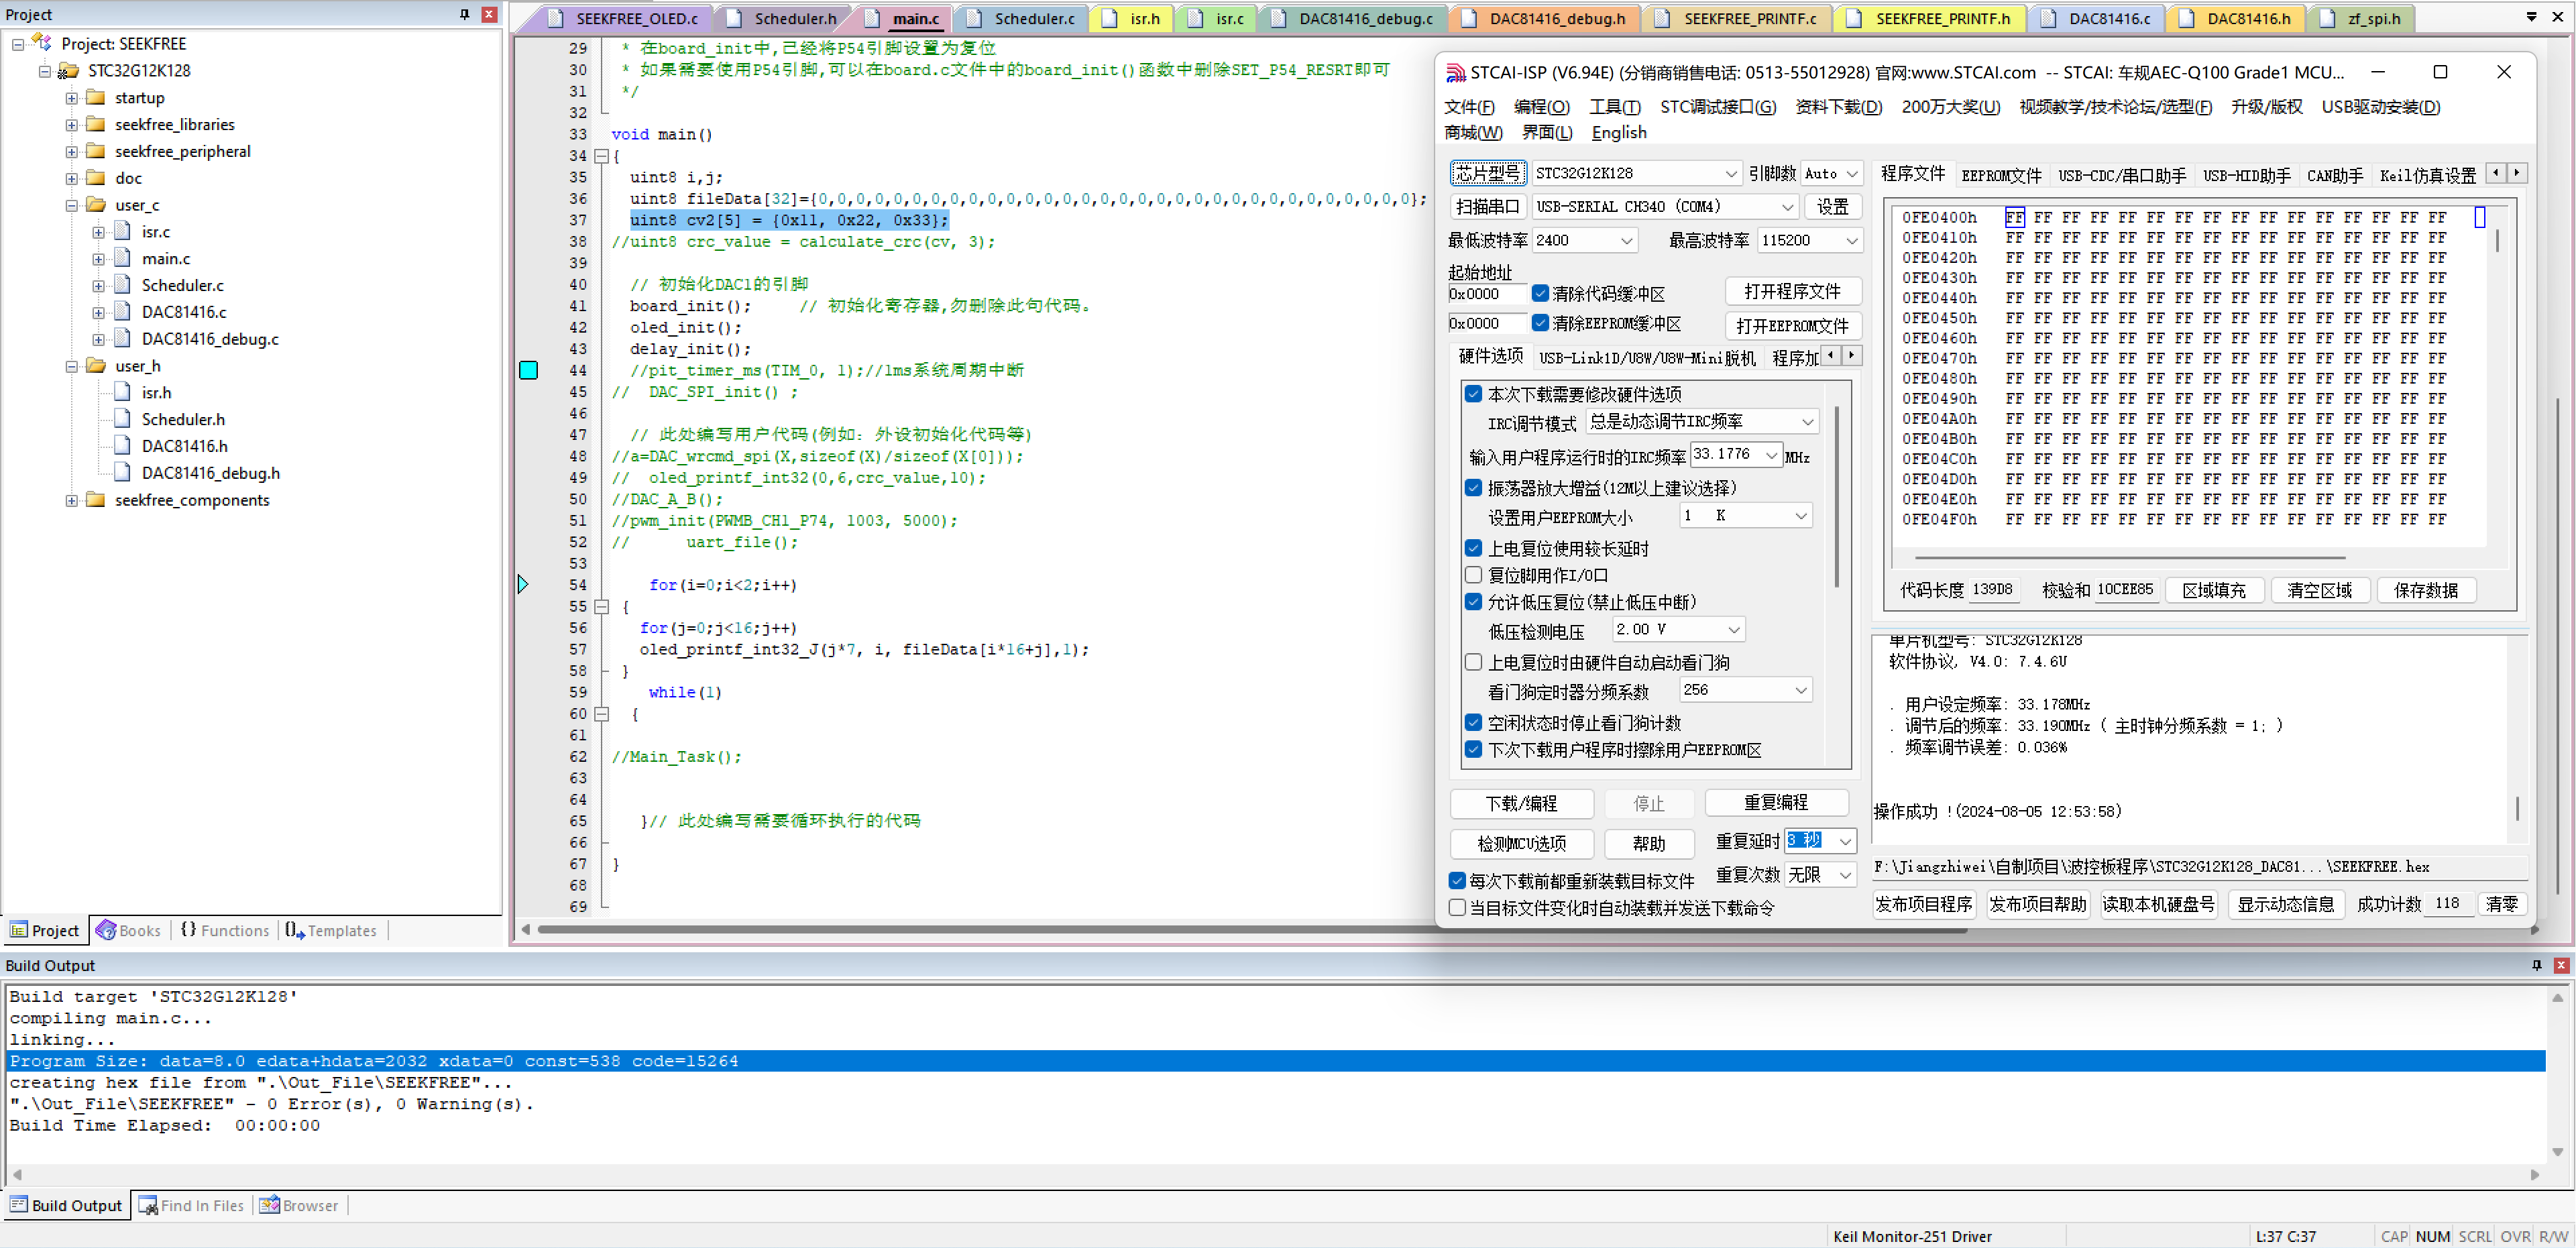Image resolution: width=2576 pixels, height=1248 pixels.
Task: Pin the Project panel with the pushpin icon
Action: [464, 14]
